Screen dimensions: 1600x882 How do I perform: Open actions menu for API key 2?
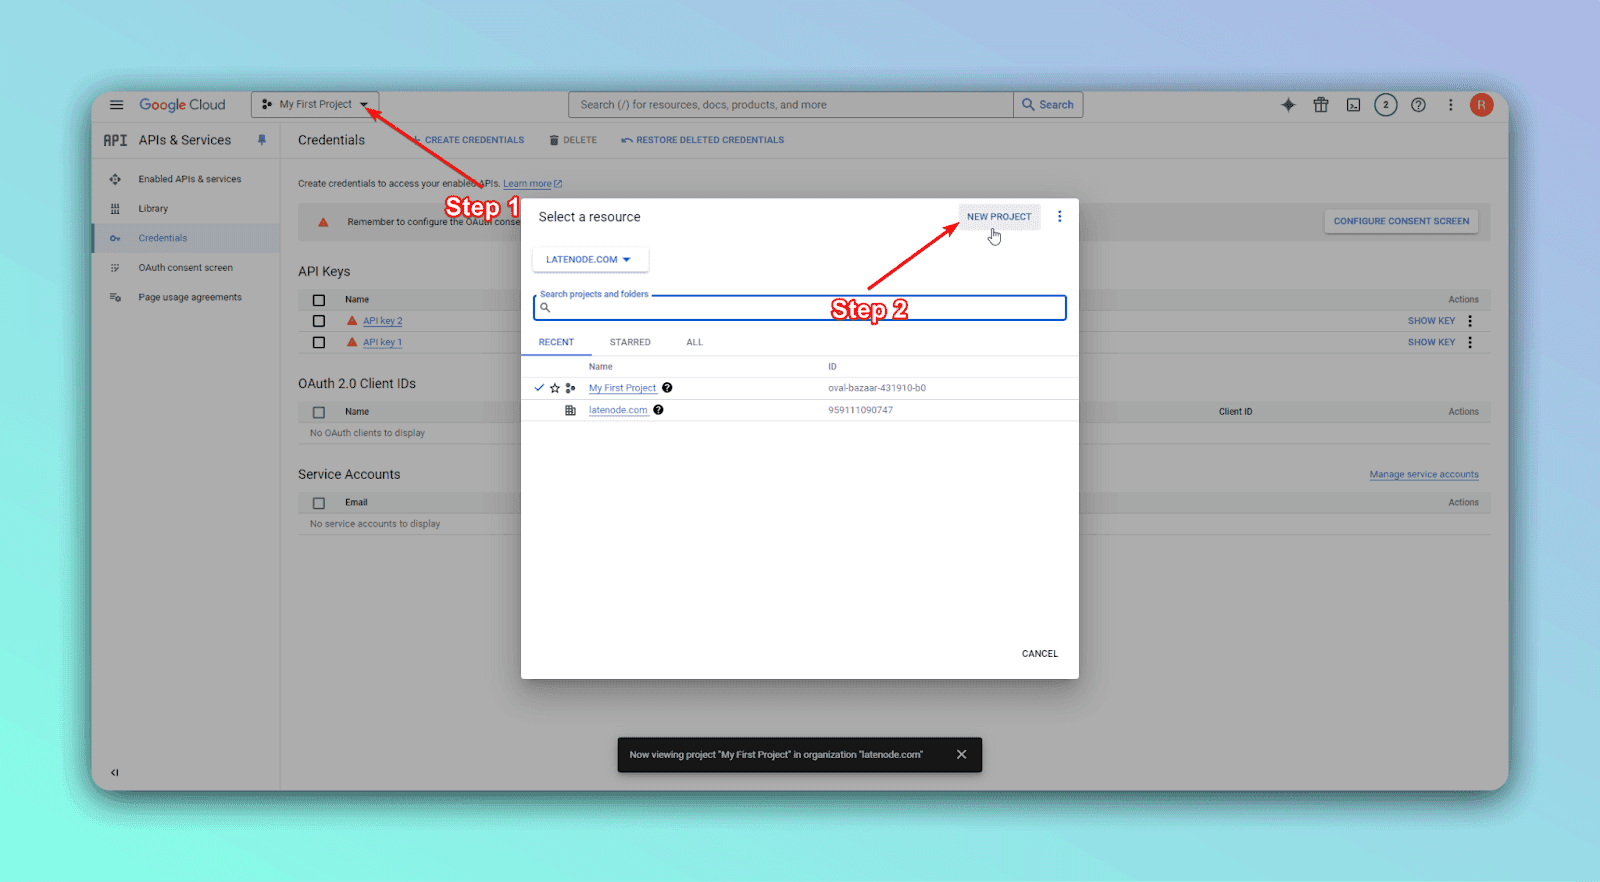1470,321
